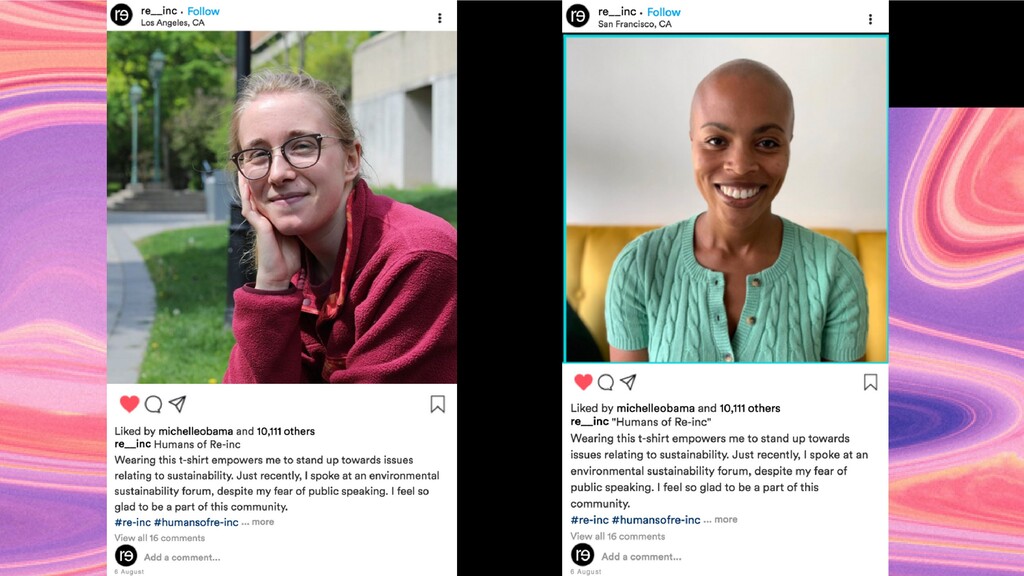The height and width of the screenshot is (576, 1024).
Task: Follow re__inc on the San Francisco post
Action: point(664,12)
